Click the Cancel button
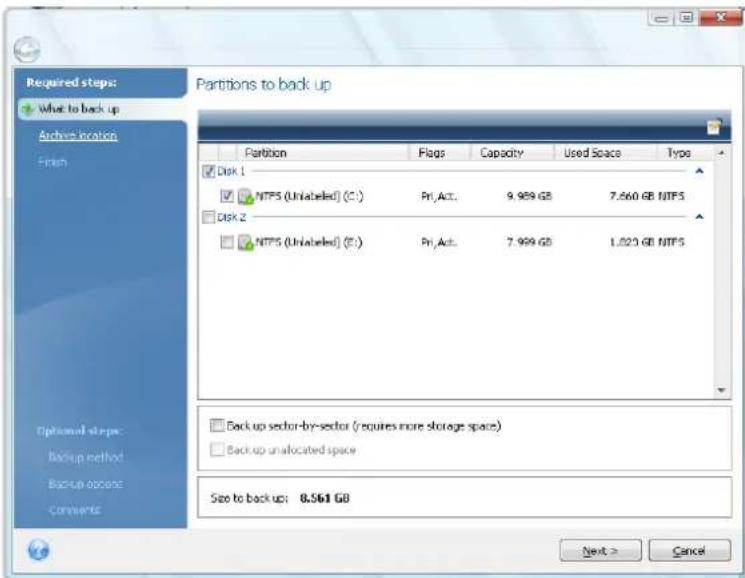Screen dimensions: 745x578 click(689, 550)
